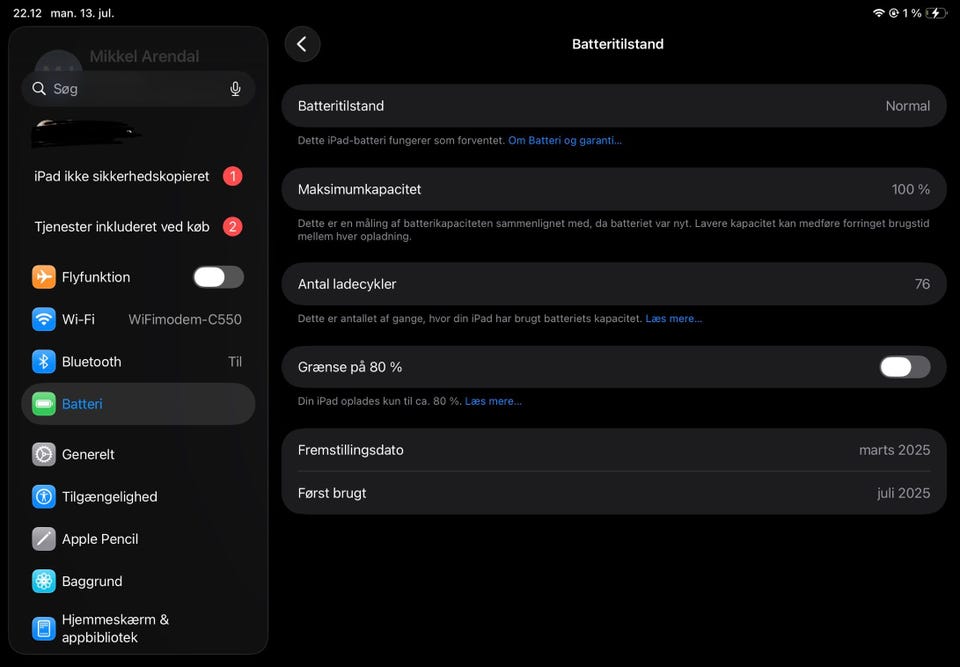The height and width of the screenshot is (667, 960).
Task: Select the green Batteri icon
Action: point(43,404)
